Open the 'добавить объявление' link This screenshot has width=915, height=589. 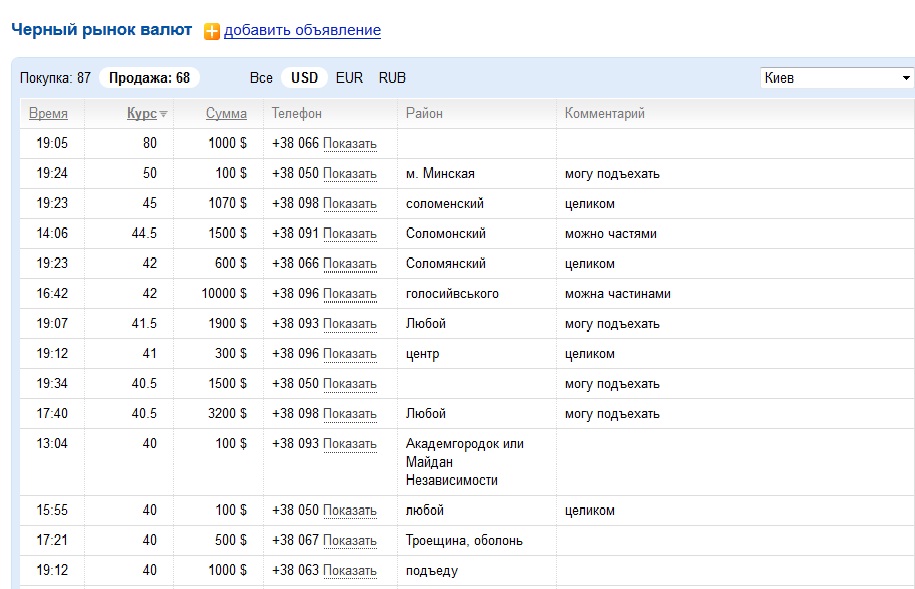pyautogui.click(x=302, y=30)
